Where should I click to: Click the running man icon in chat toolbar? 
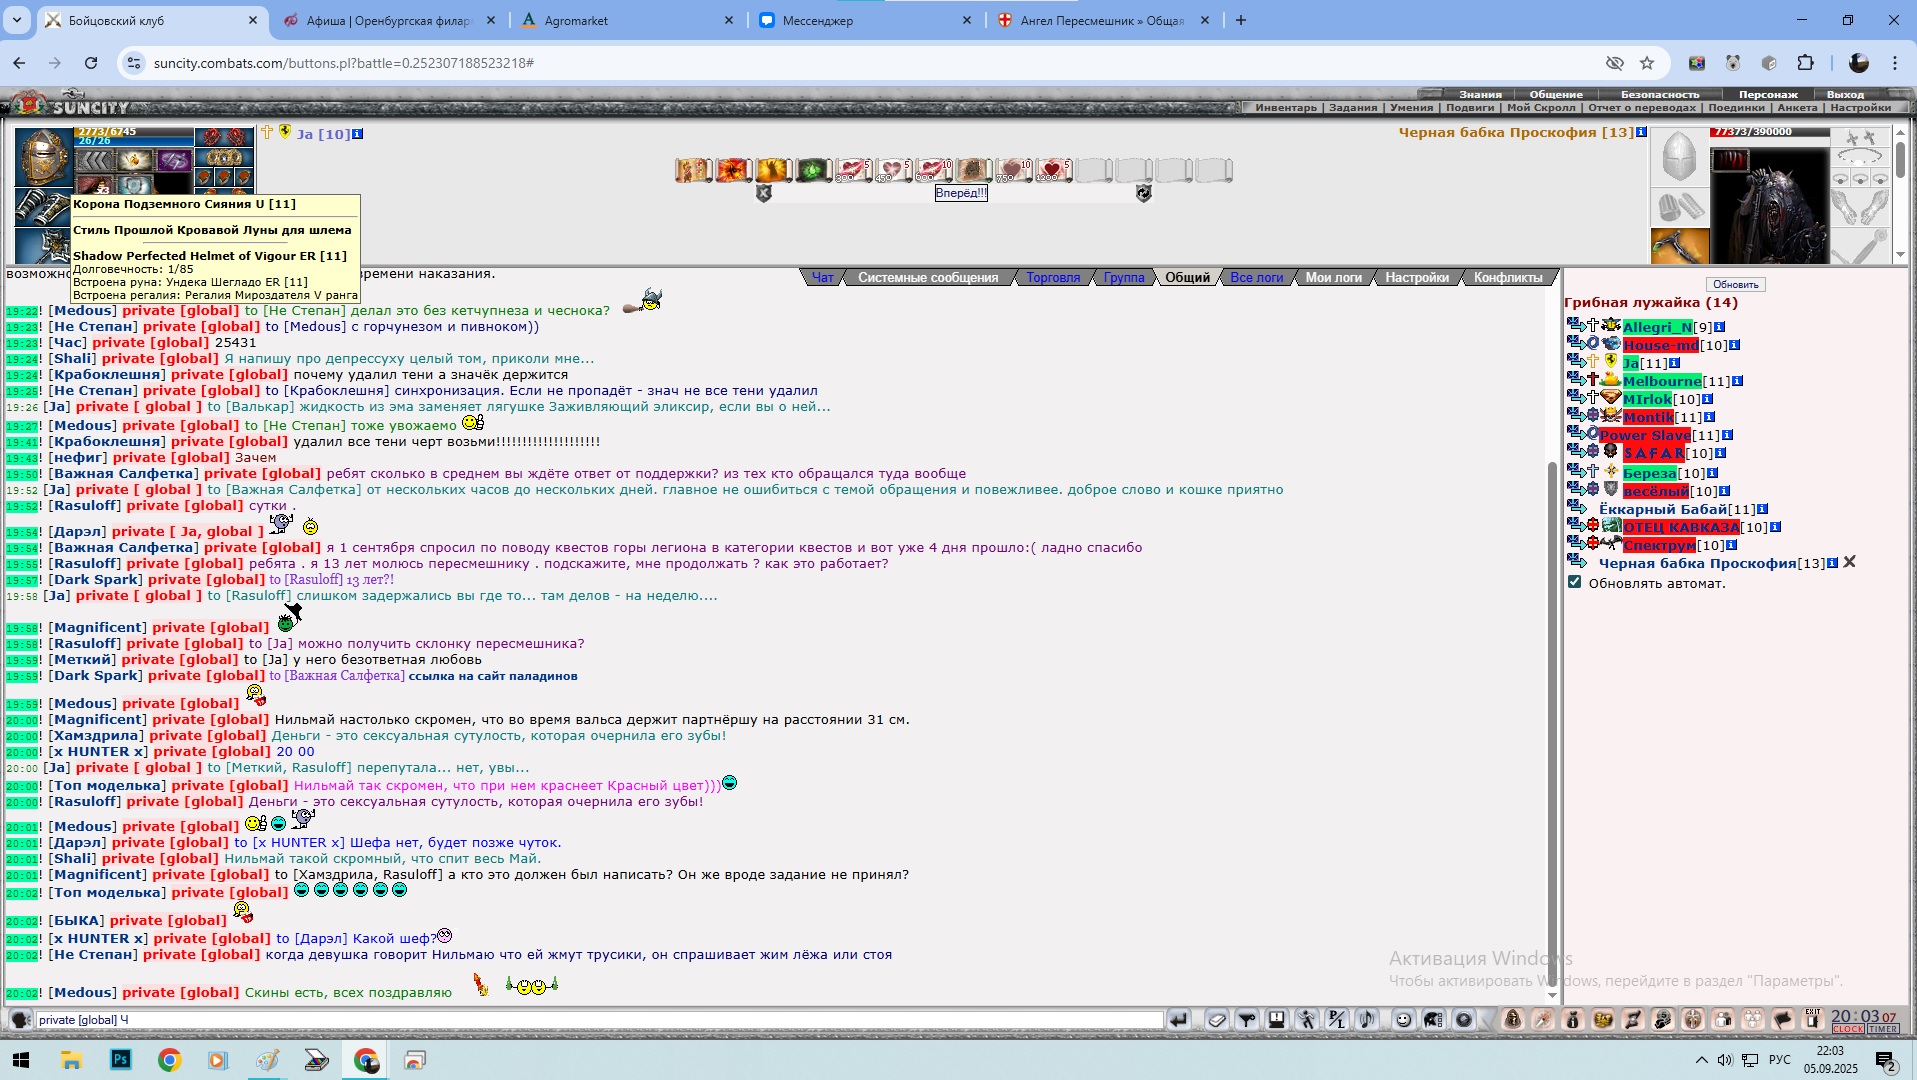tap(1307, 1020)
